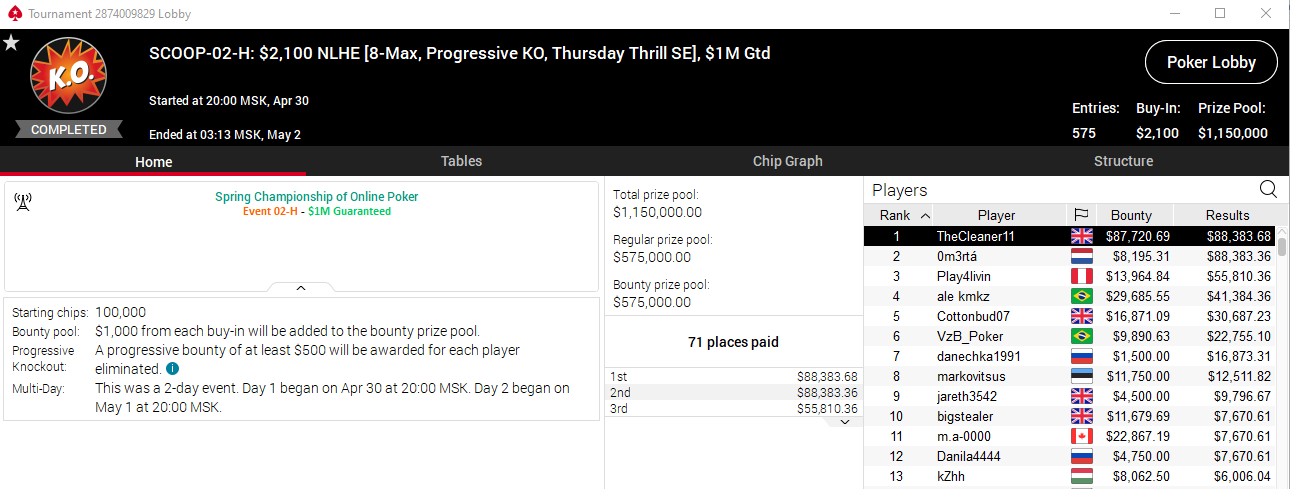Click the PokerStars spade logo in title bar
Screen dimensions: 1290x489
click(x=13, y=14)
